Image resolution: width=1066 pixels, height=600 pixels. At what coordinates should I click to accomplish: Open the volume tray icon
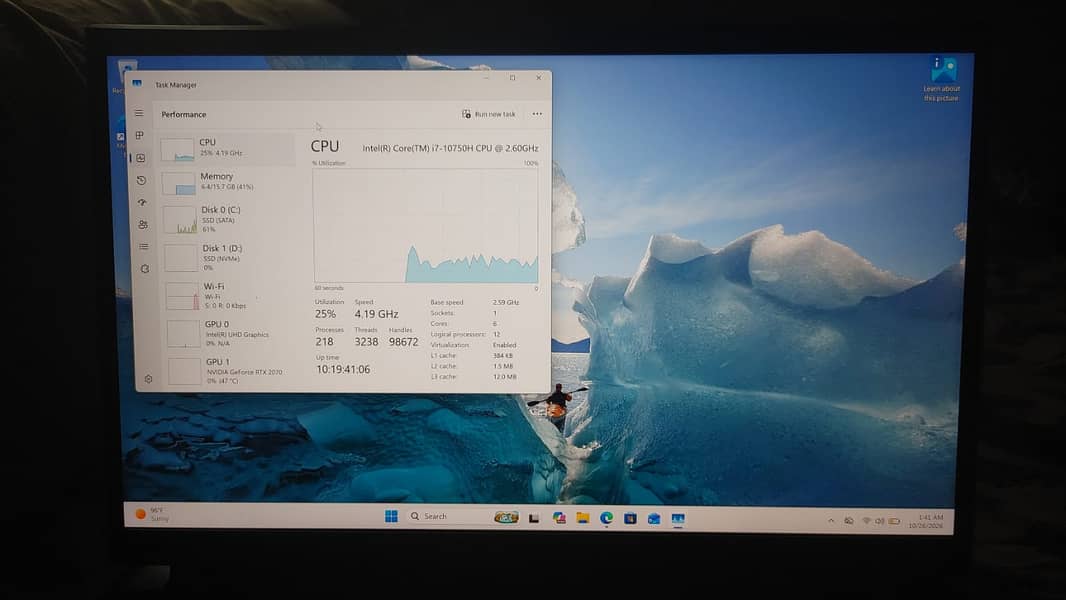coord(879,521)
